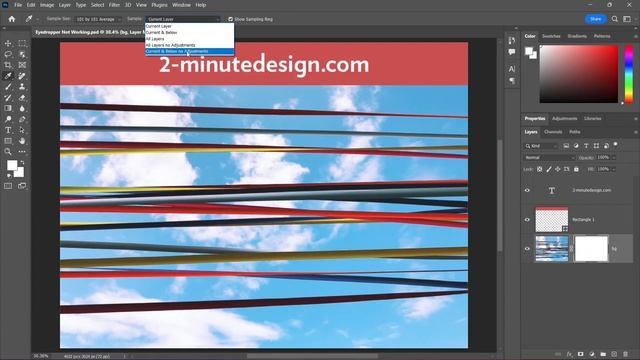Open the Image menu
Viewport: 640px width, 360px height.
[47, 5]
